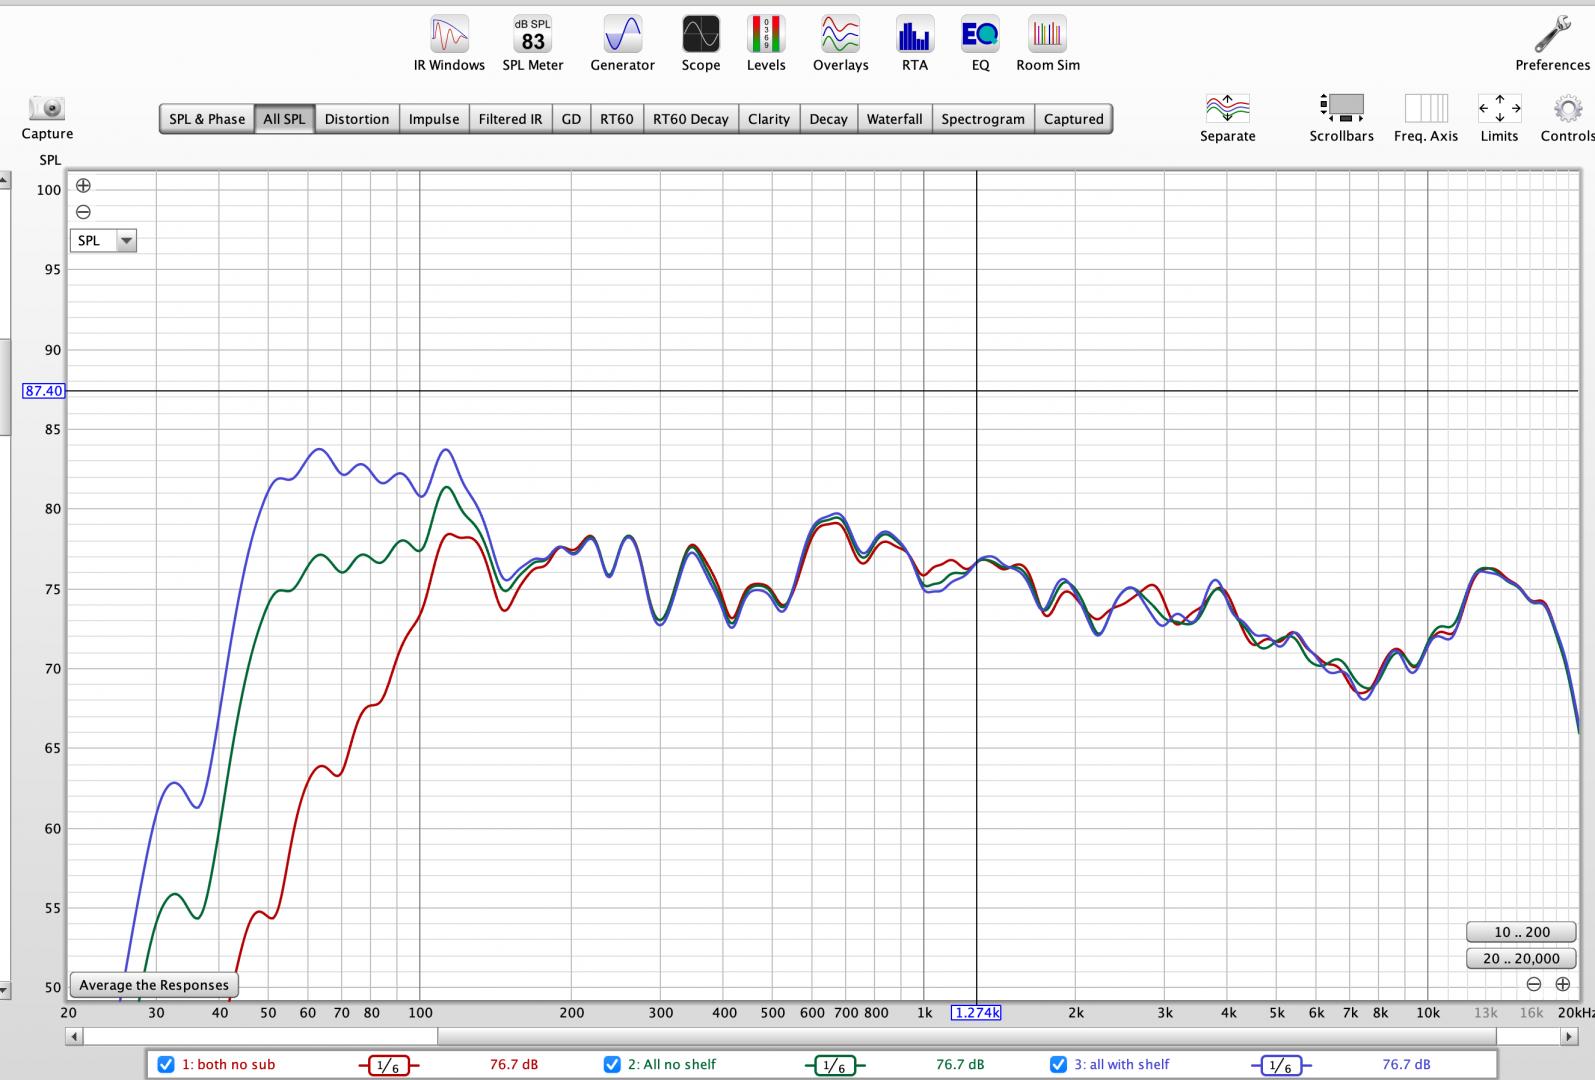The height and width of the screenshot is (1080, 1595).
Task: Click the 87.40 cursor SPL value
Action: tap(43, 391)
